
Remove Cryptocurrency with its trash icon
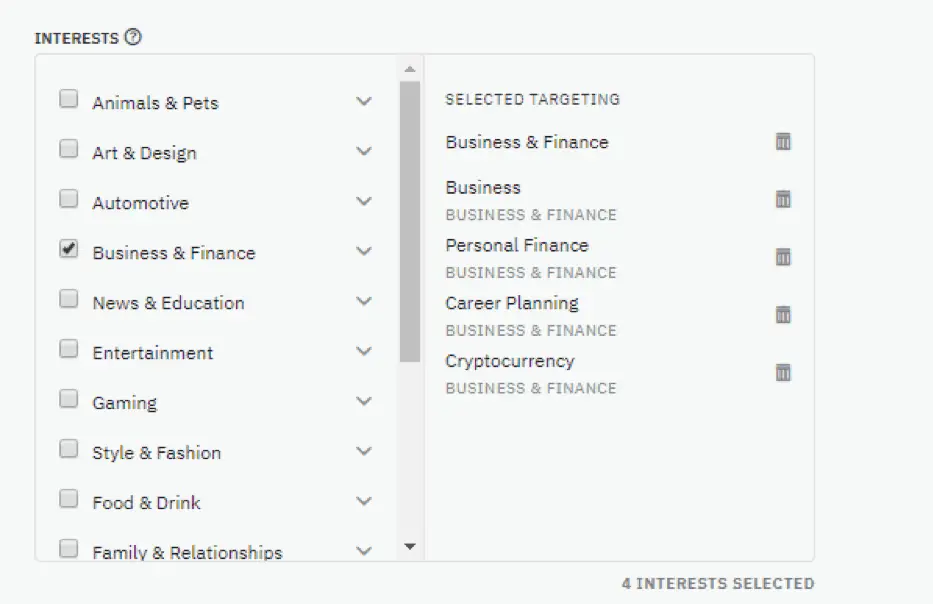(x=783, y=373)
